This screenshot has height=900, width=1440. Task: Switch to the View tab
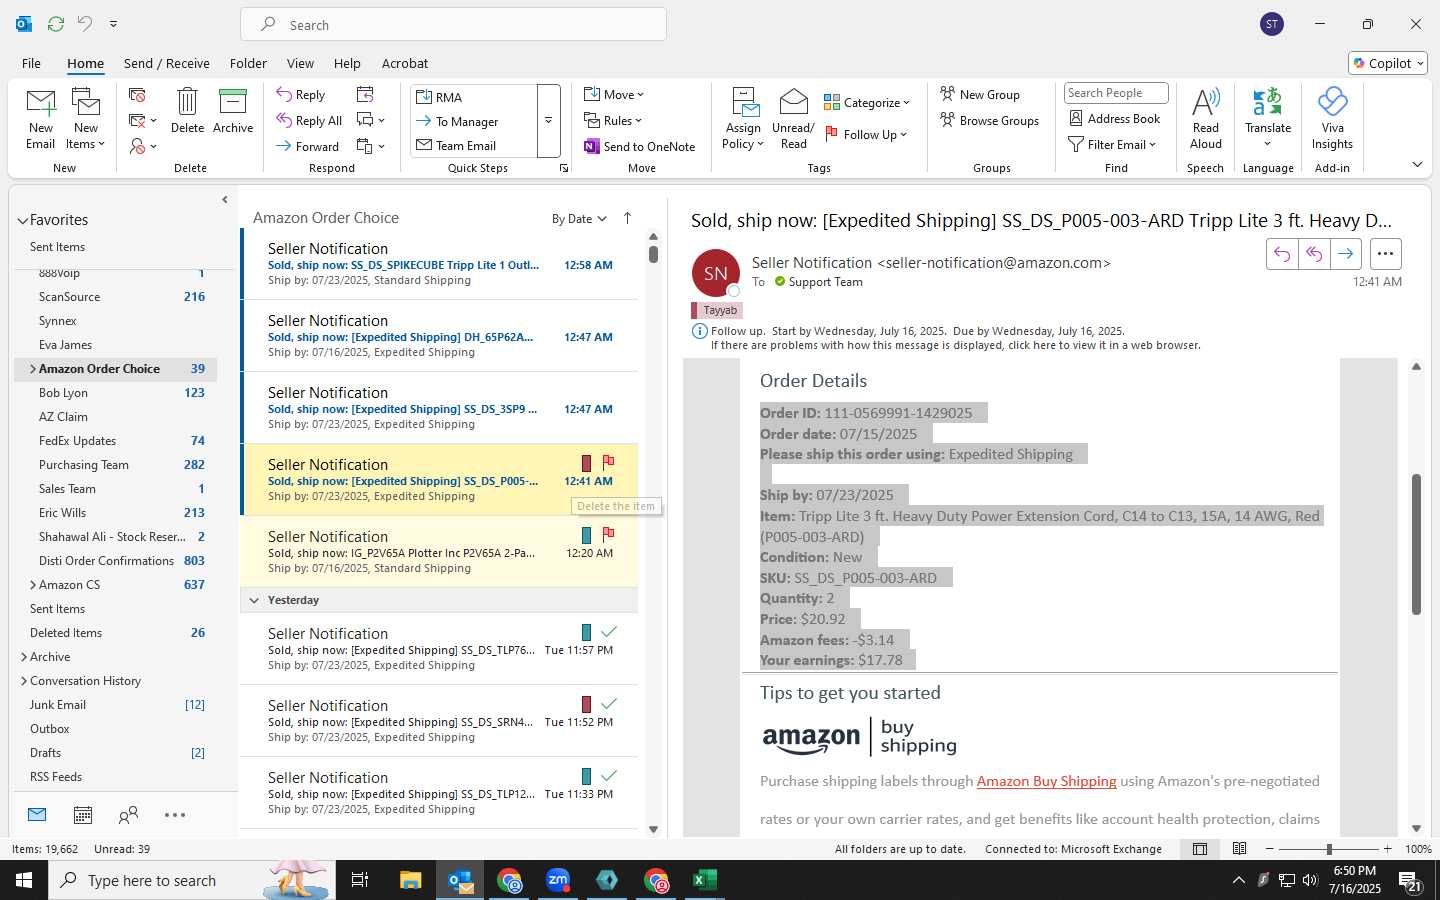click(300, 63)
